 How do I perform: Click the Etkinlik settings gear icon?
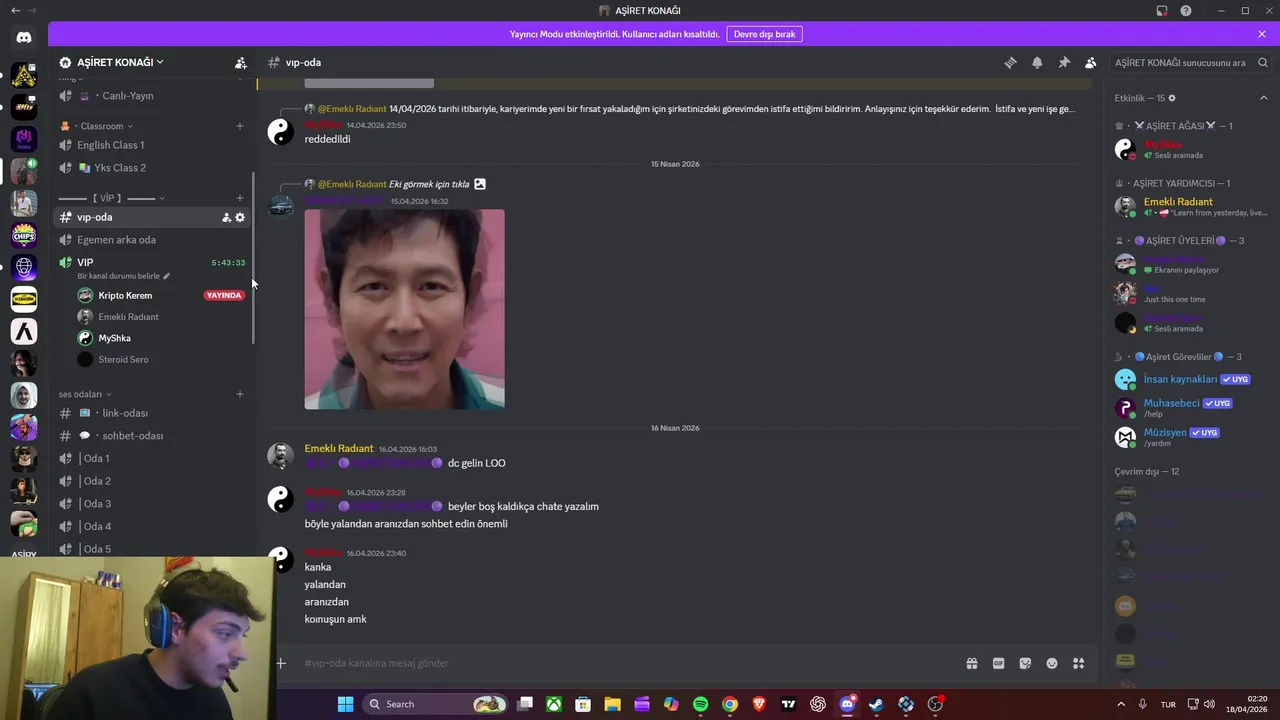point(1172,98)
